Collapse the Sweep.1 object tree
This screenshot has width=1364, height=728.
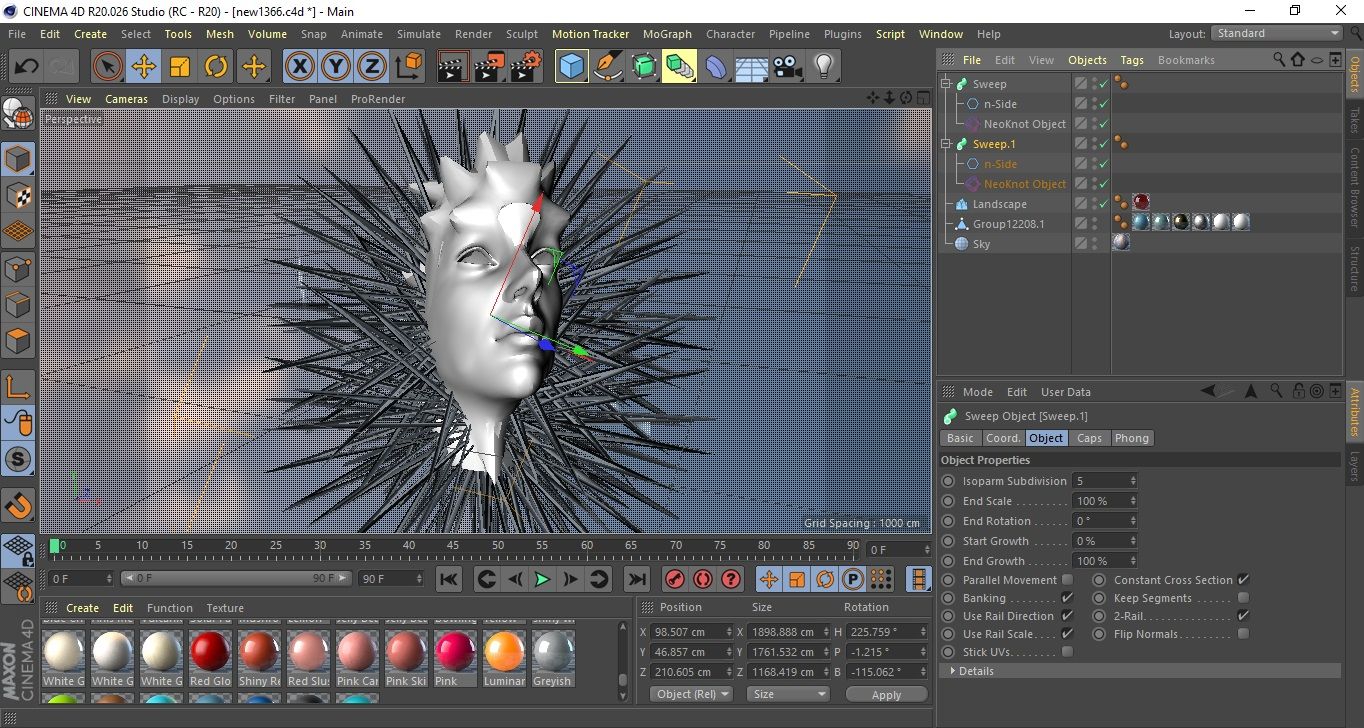click(x=945, y=144)
